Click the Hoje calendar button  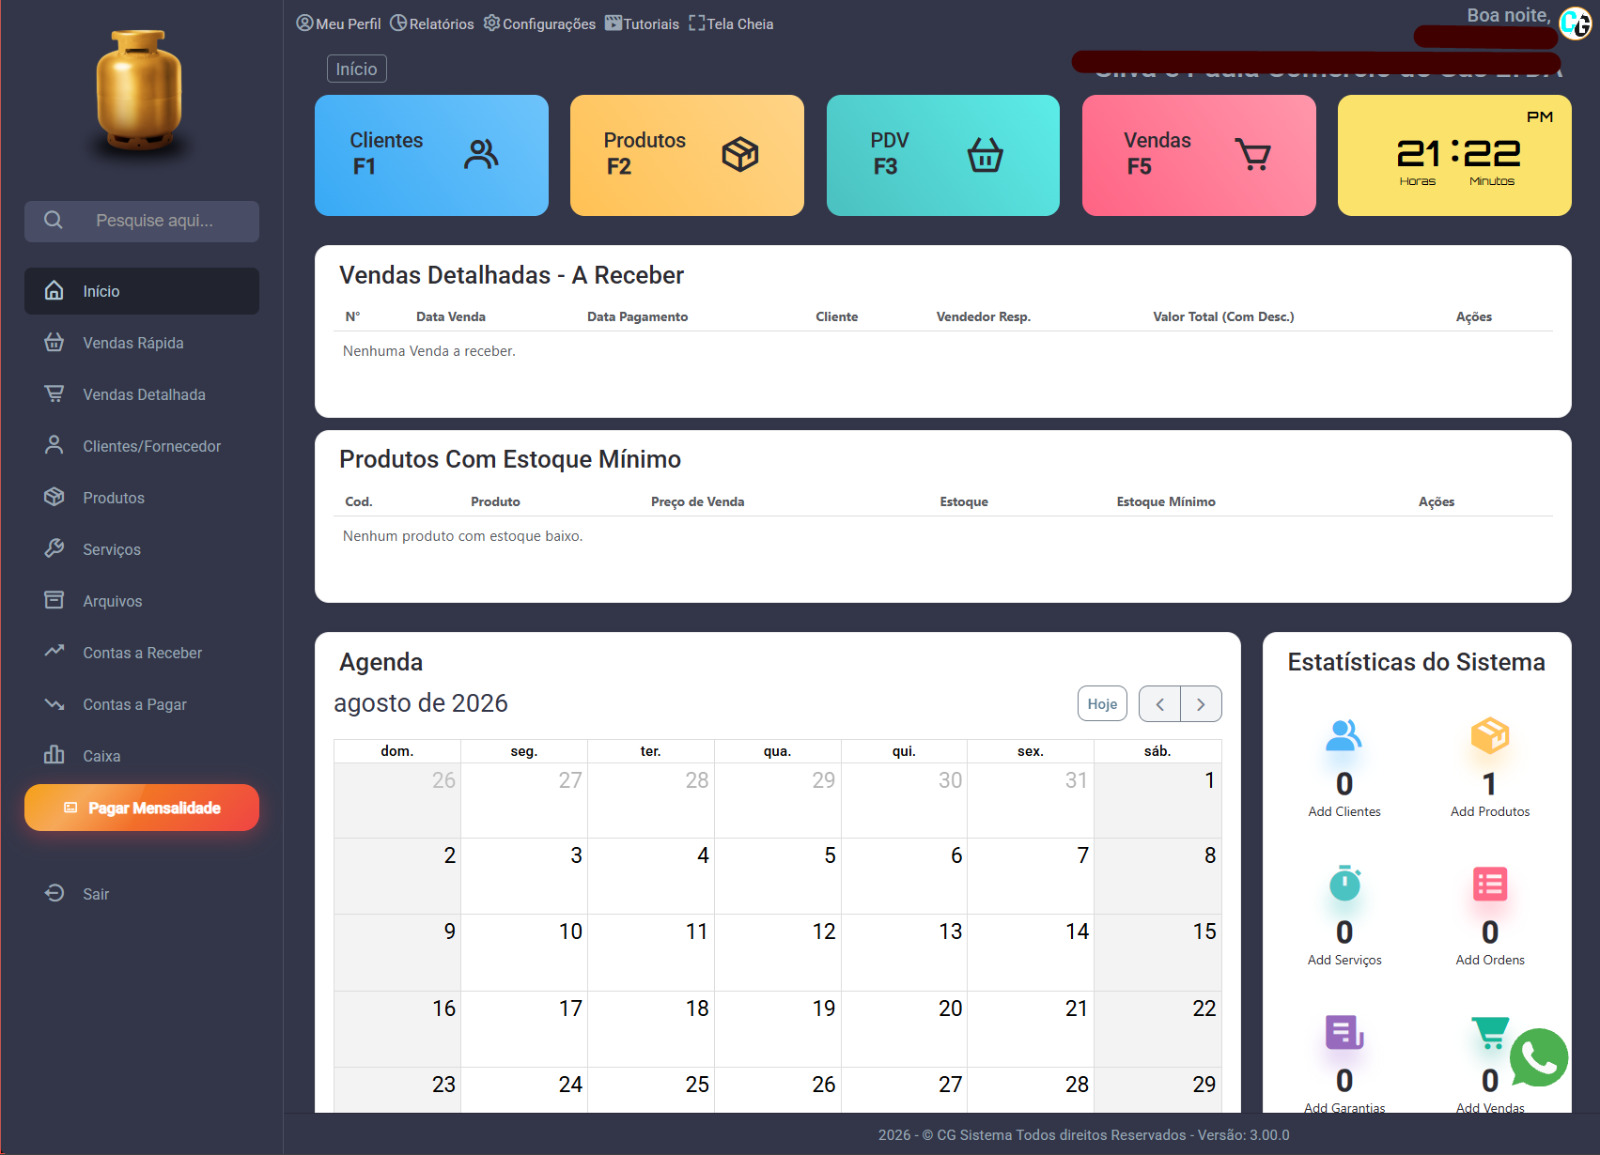click(x=1102, y=704)
